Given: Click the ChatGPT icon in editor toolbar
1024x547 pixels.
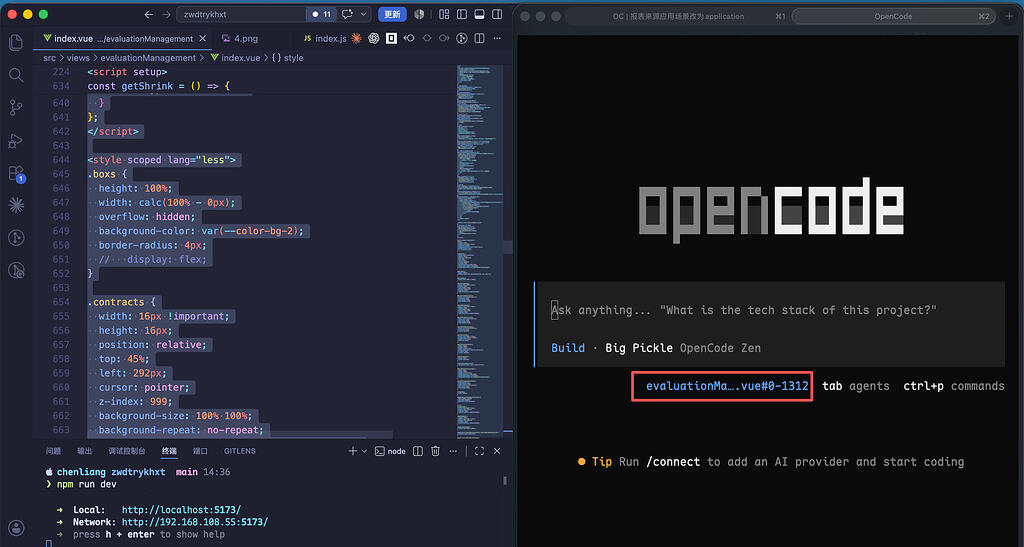Looking at the screenshot, I should (374, 39).
